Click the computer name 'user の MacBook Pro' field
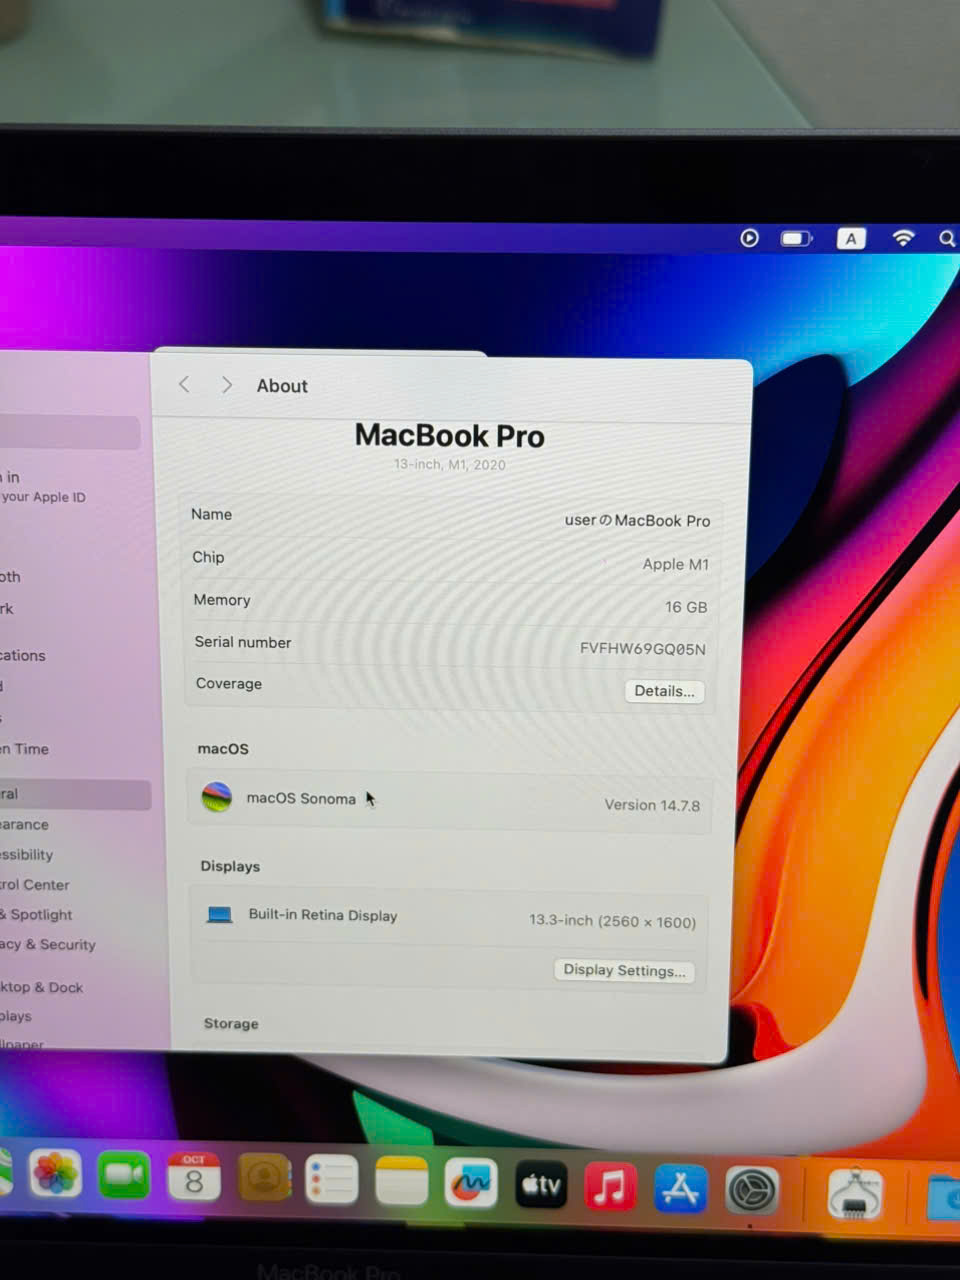Image resolution: width=960 pixels, height=1280 pixels. tap(637, 520)
